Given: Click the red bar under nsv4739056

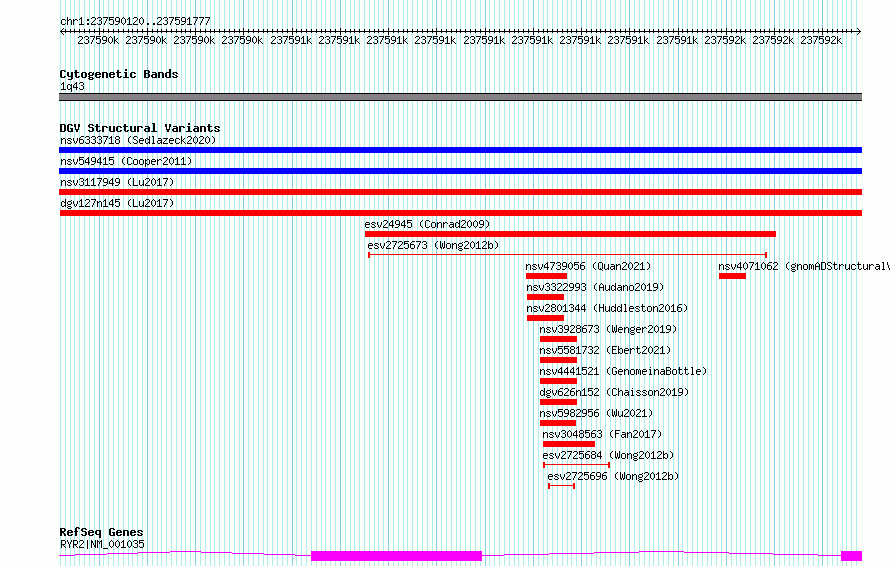Looking at the screenshot, I should point(546,276).
